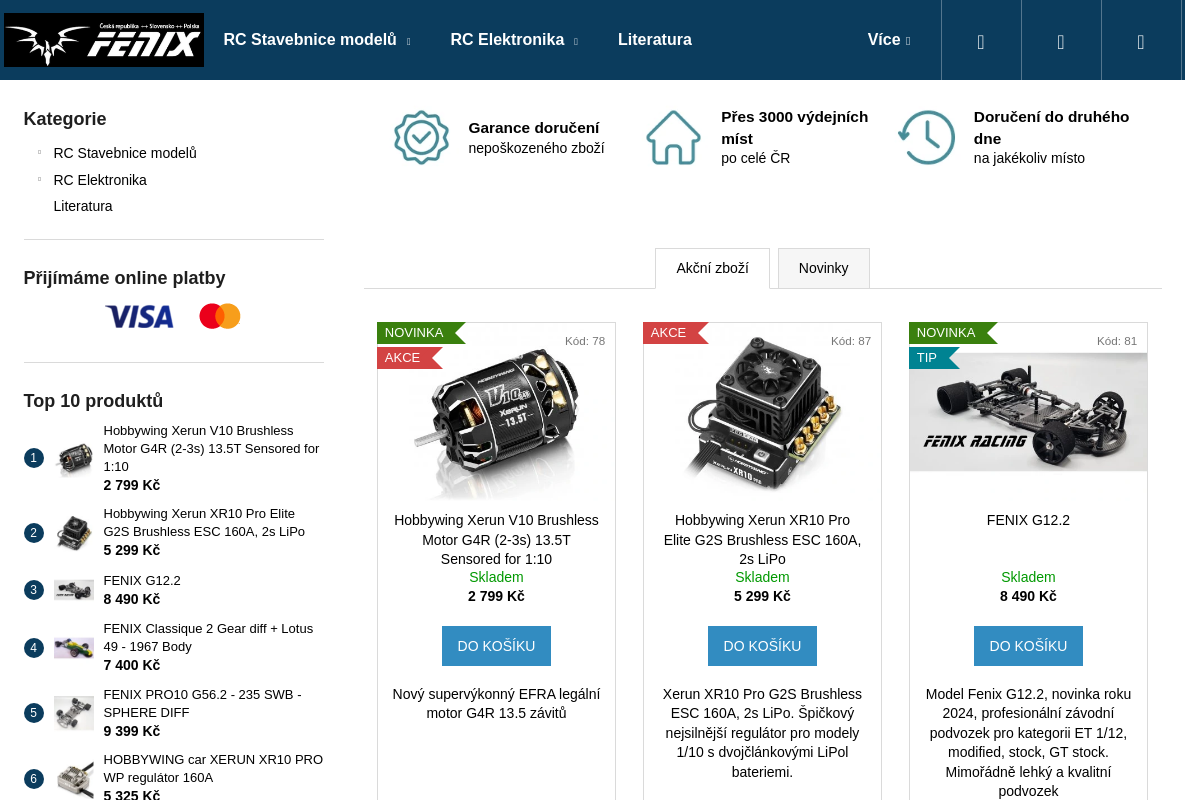1200x800 pixels.
Task: Click the clock icon for Doručení do druhého dne
Action: pyautogui.click(x=926, y=137)
